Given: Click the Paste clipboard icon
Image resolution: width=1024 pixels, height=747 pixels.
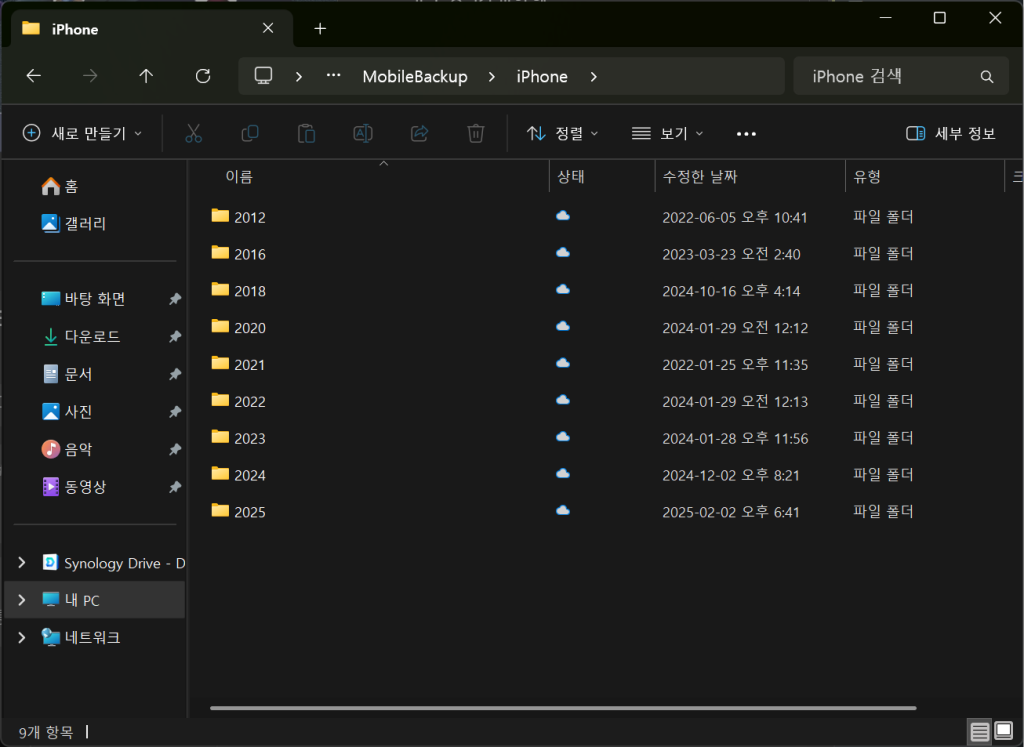Looking at the screenshot, I should click(x=306, y=133).
